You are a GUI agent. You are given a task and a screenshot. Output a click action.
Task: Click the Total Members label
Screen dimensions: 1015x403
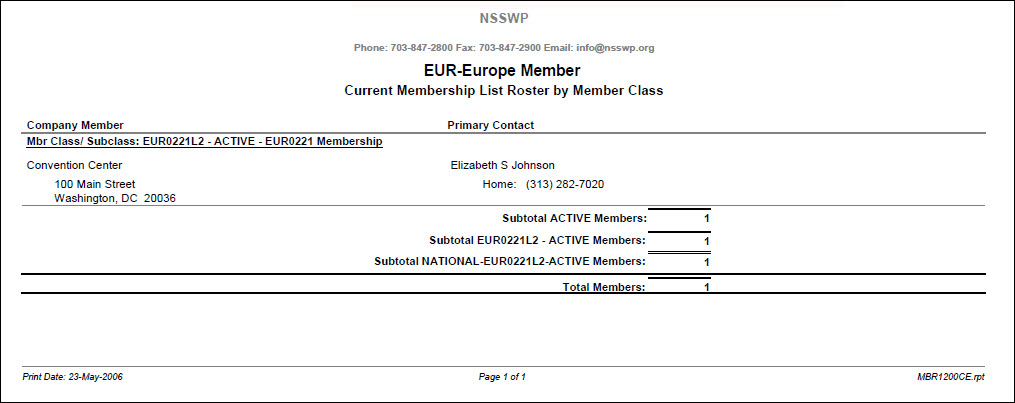coord(603,287)
